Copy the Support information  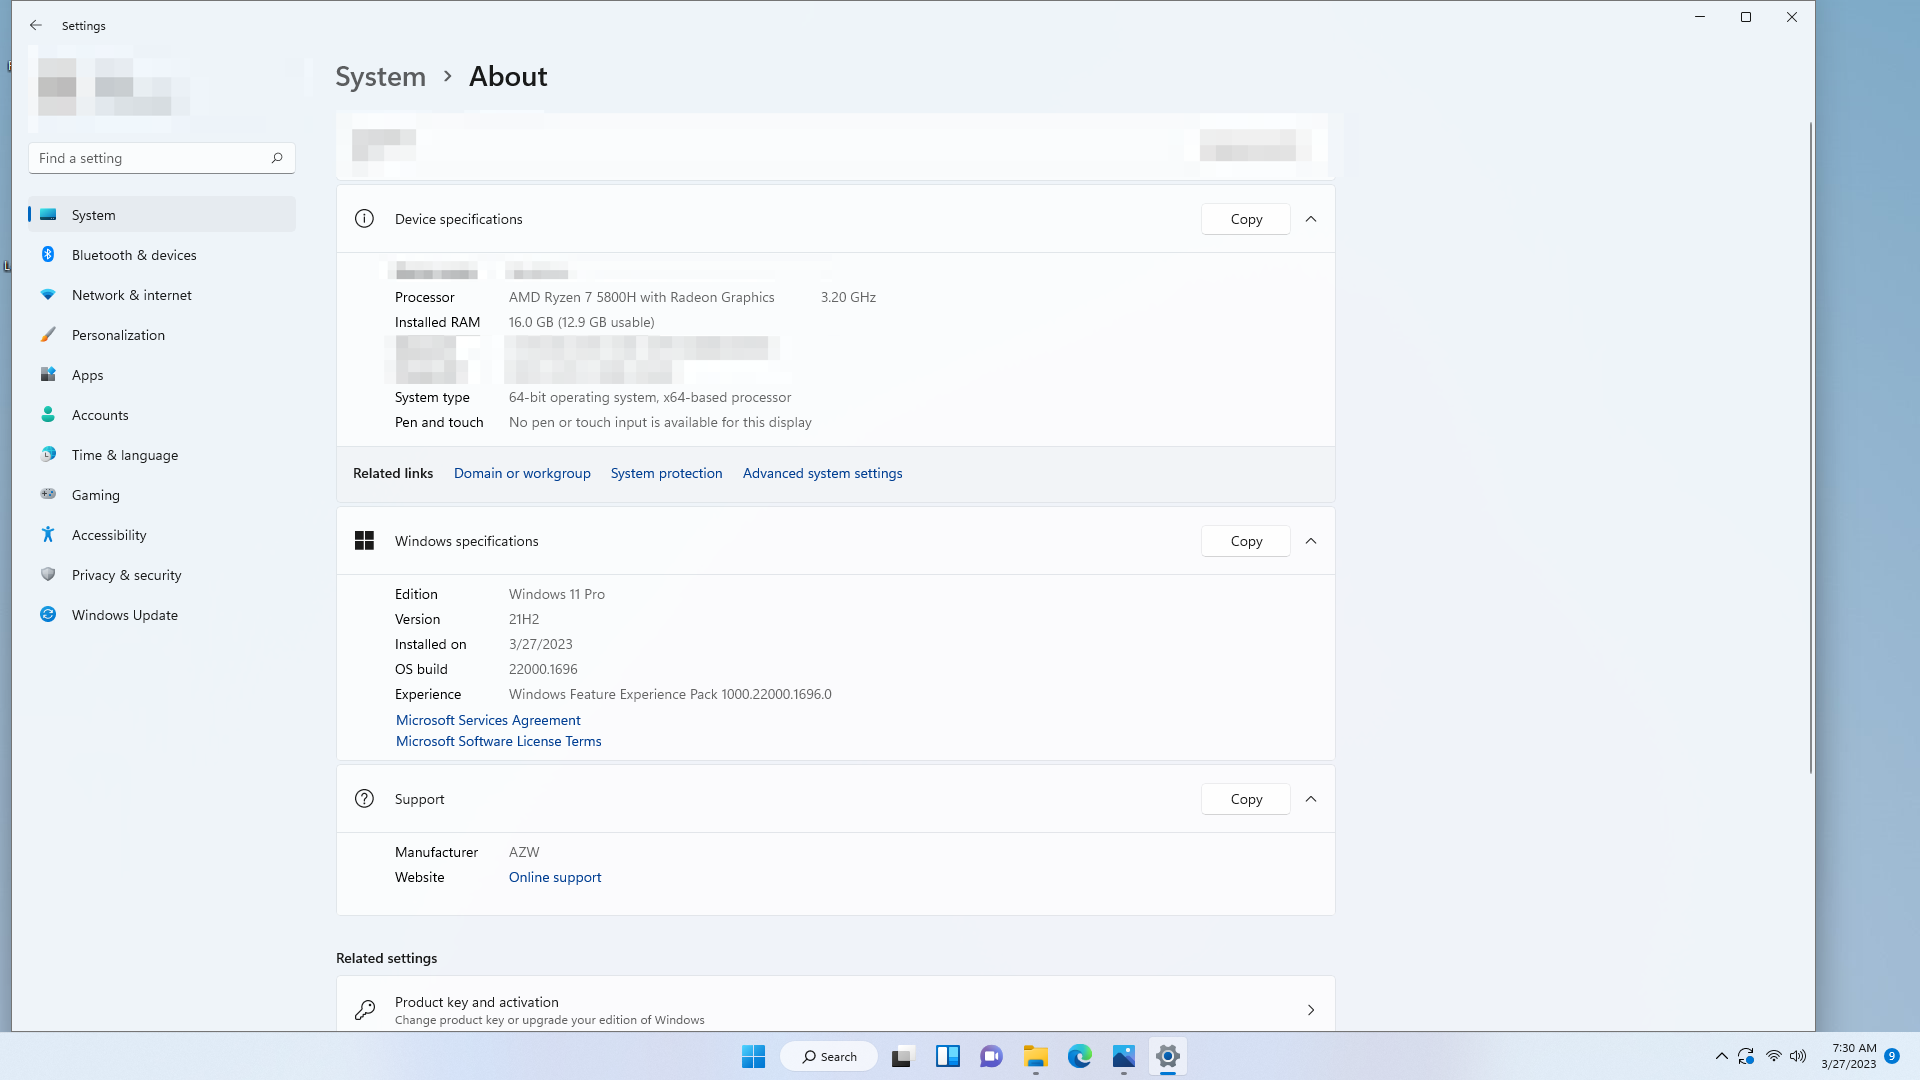point(1246,799)
